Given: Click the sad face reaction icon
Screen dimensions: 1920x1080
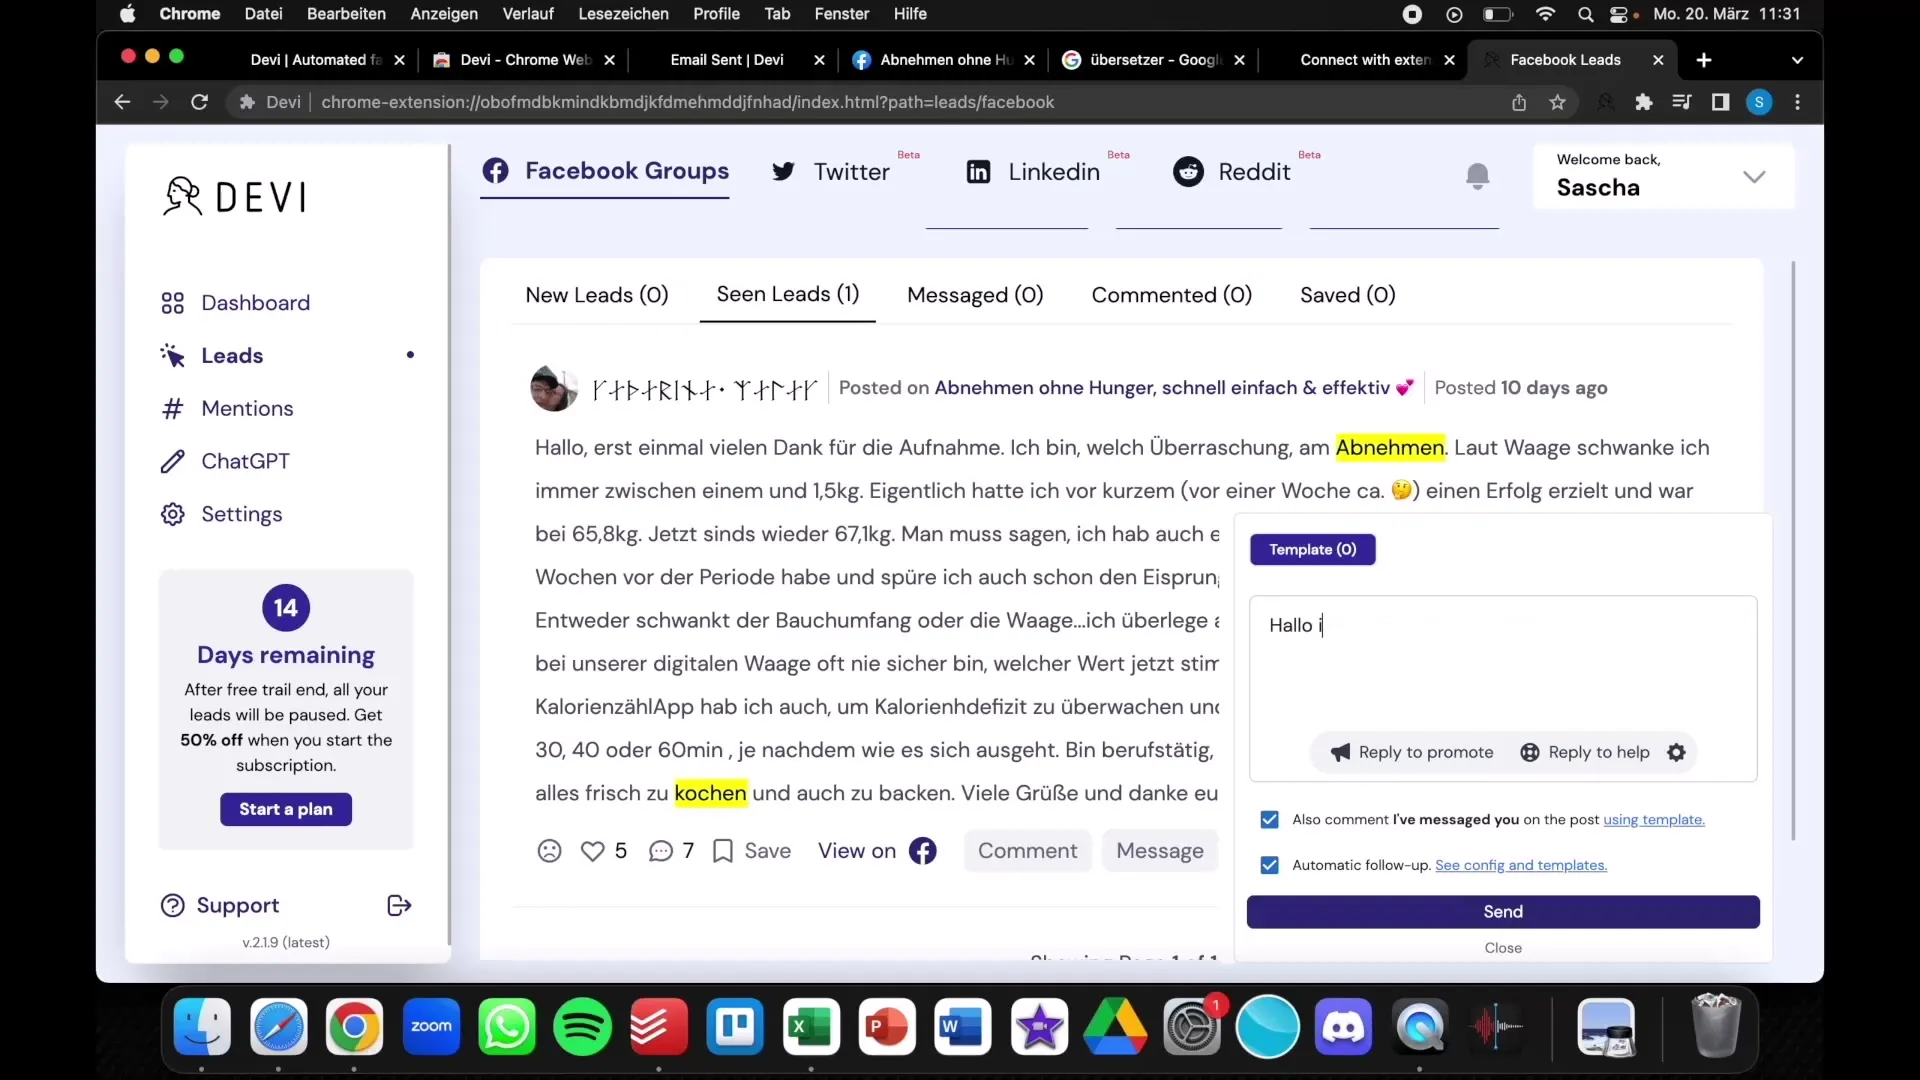Looking at the screenshot, I should coord(549,851).
